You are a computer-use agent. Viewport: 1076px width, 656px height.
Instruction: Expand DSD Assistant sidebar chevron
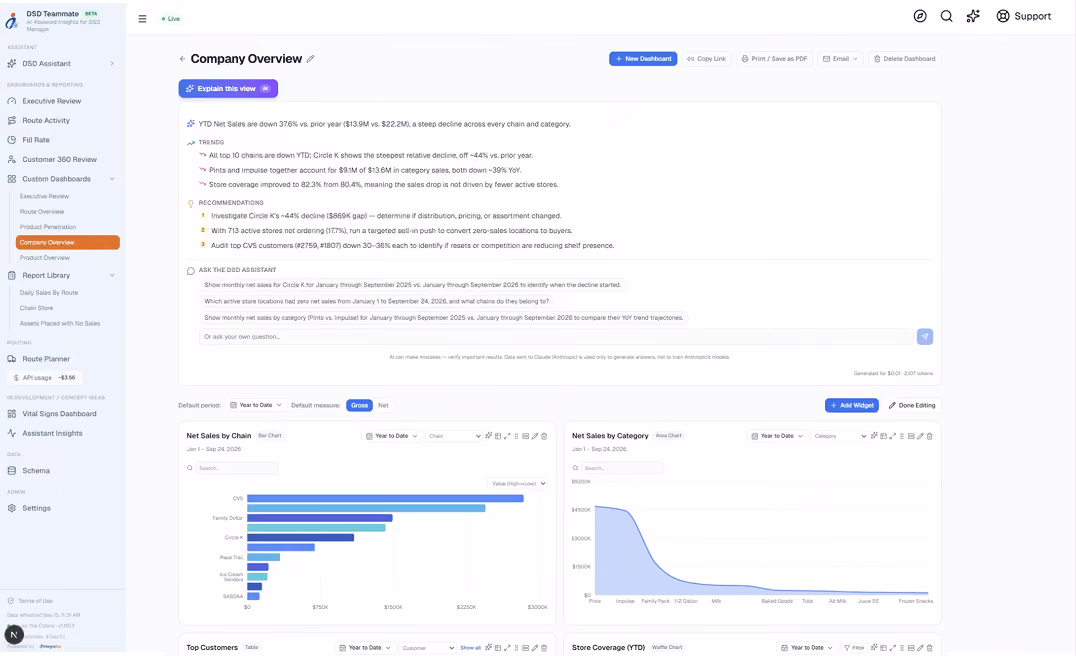tap(112, 64)
